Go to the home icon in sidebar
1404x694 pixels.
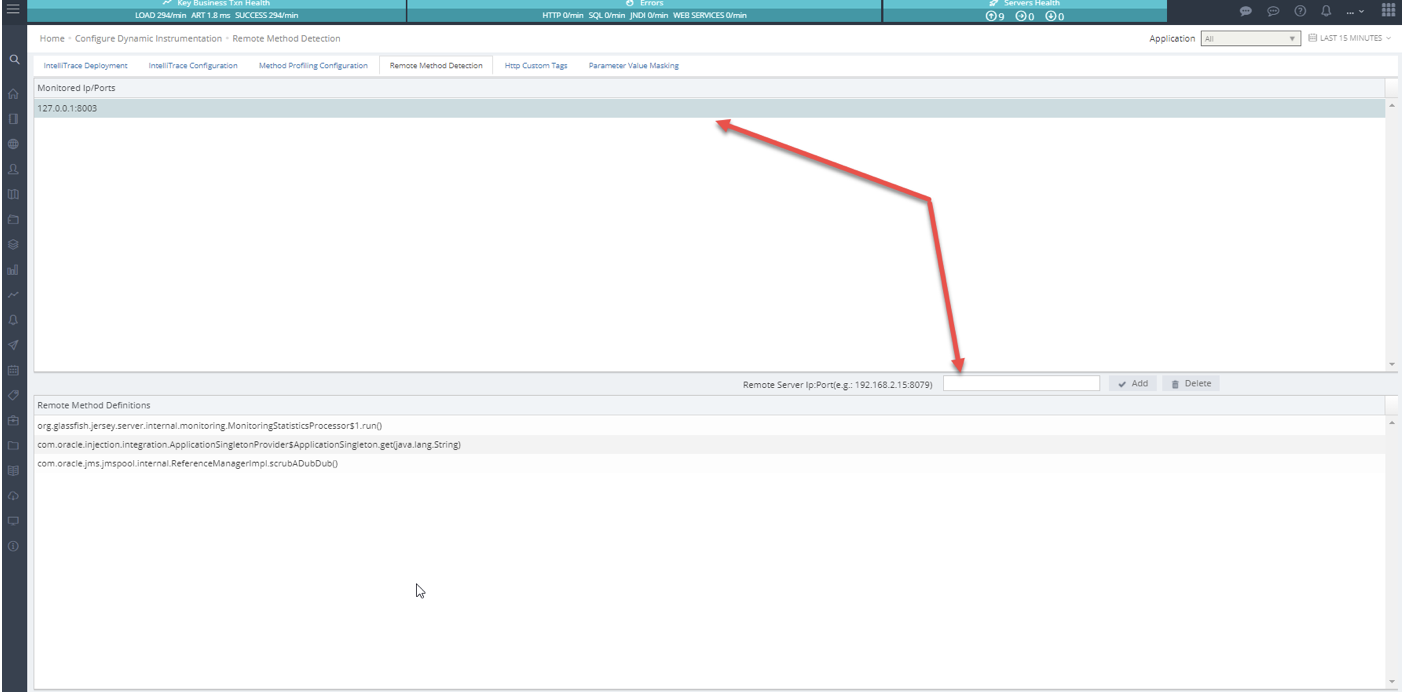[x=13, y=94]
